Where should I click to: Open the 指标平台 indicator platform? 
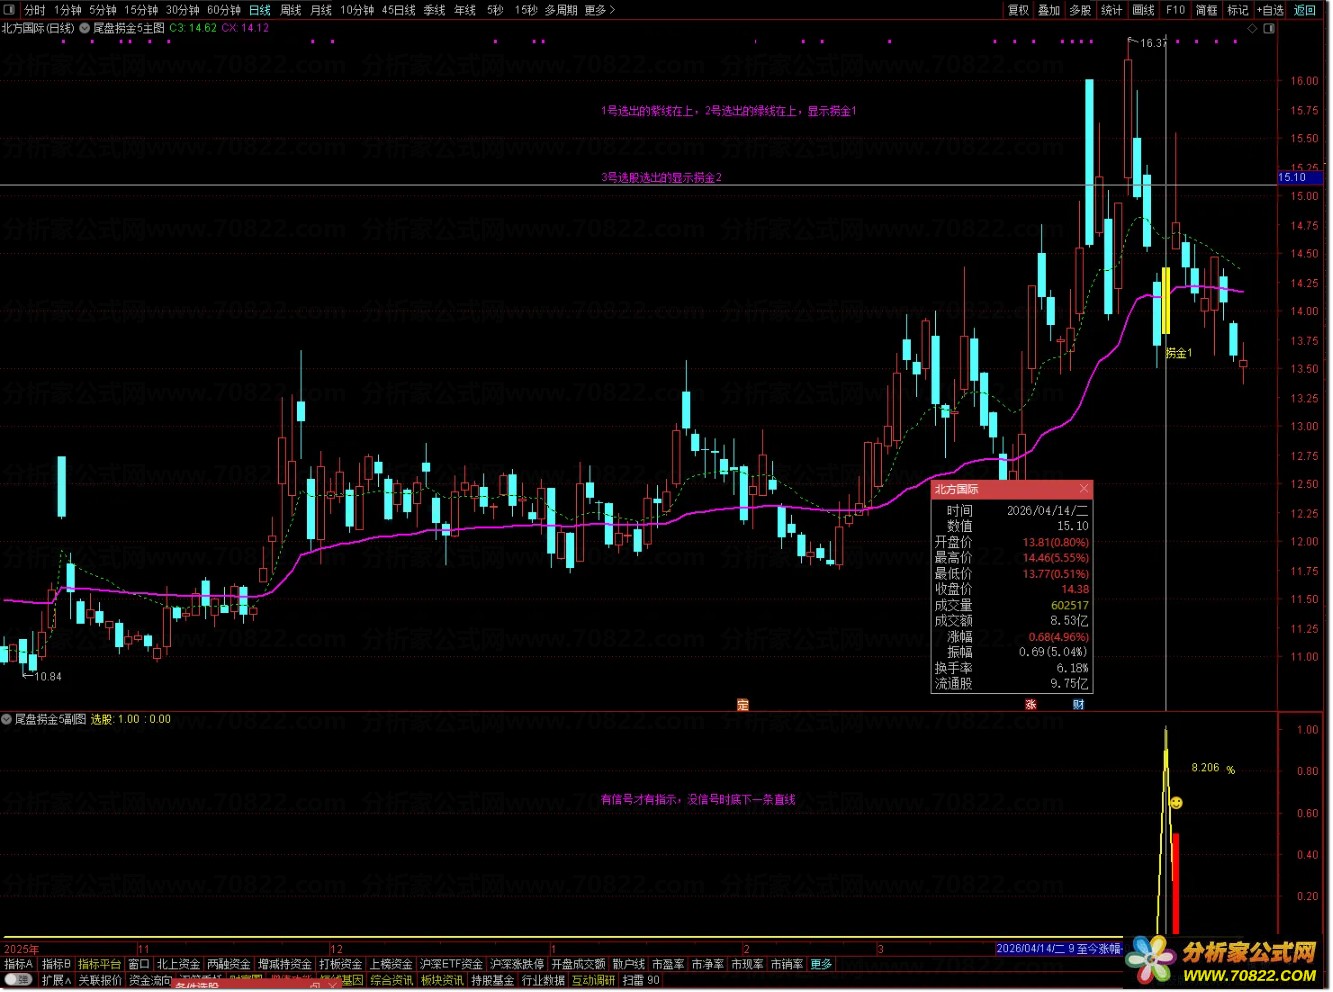coord(100,965)
